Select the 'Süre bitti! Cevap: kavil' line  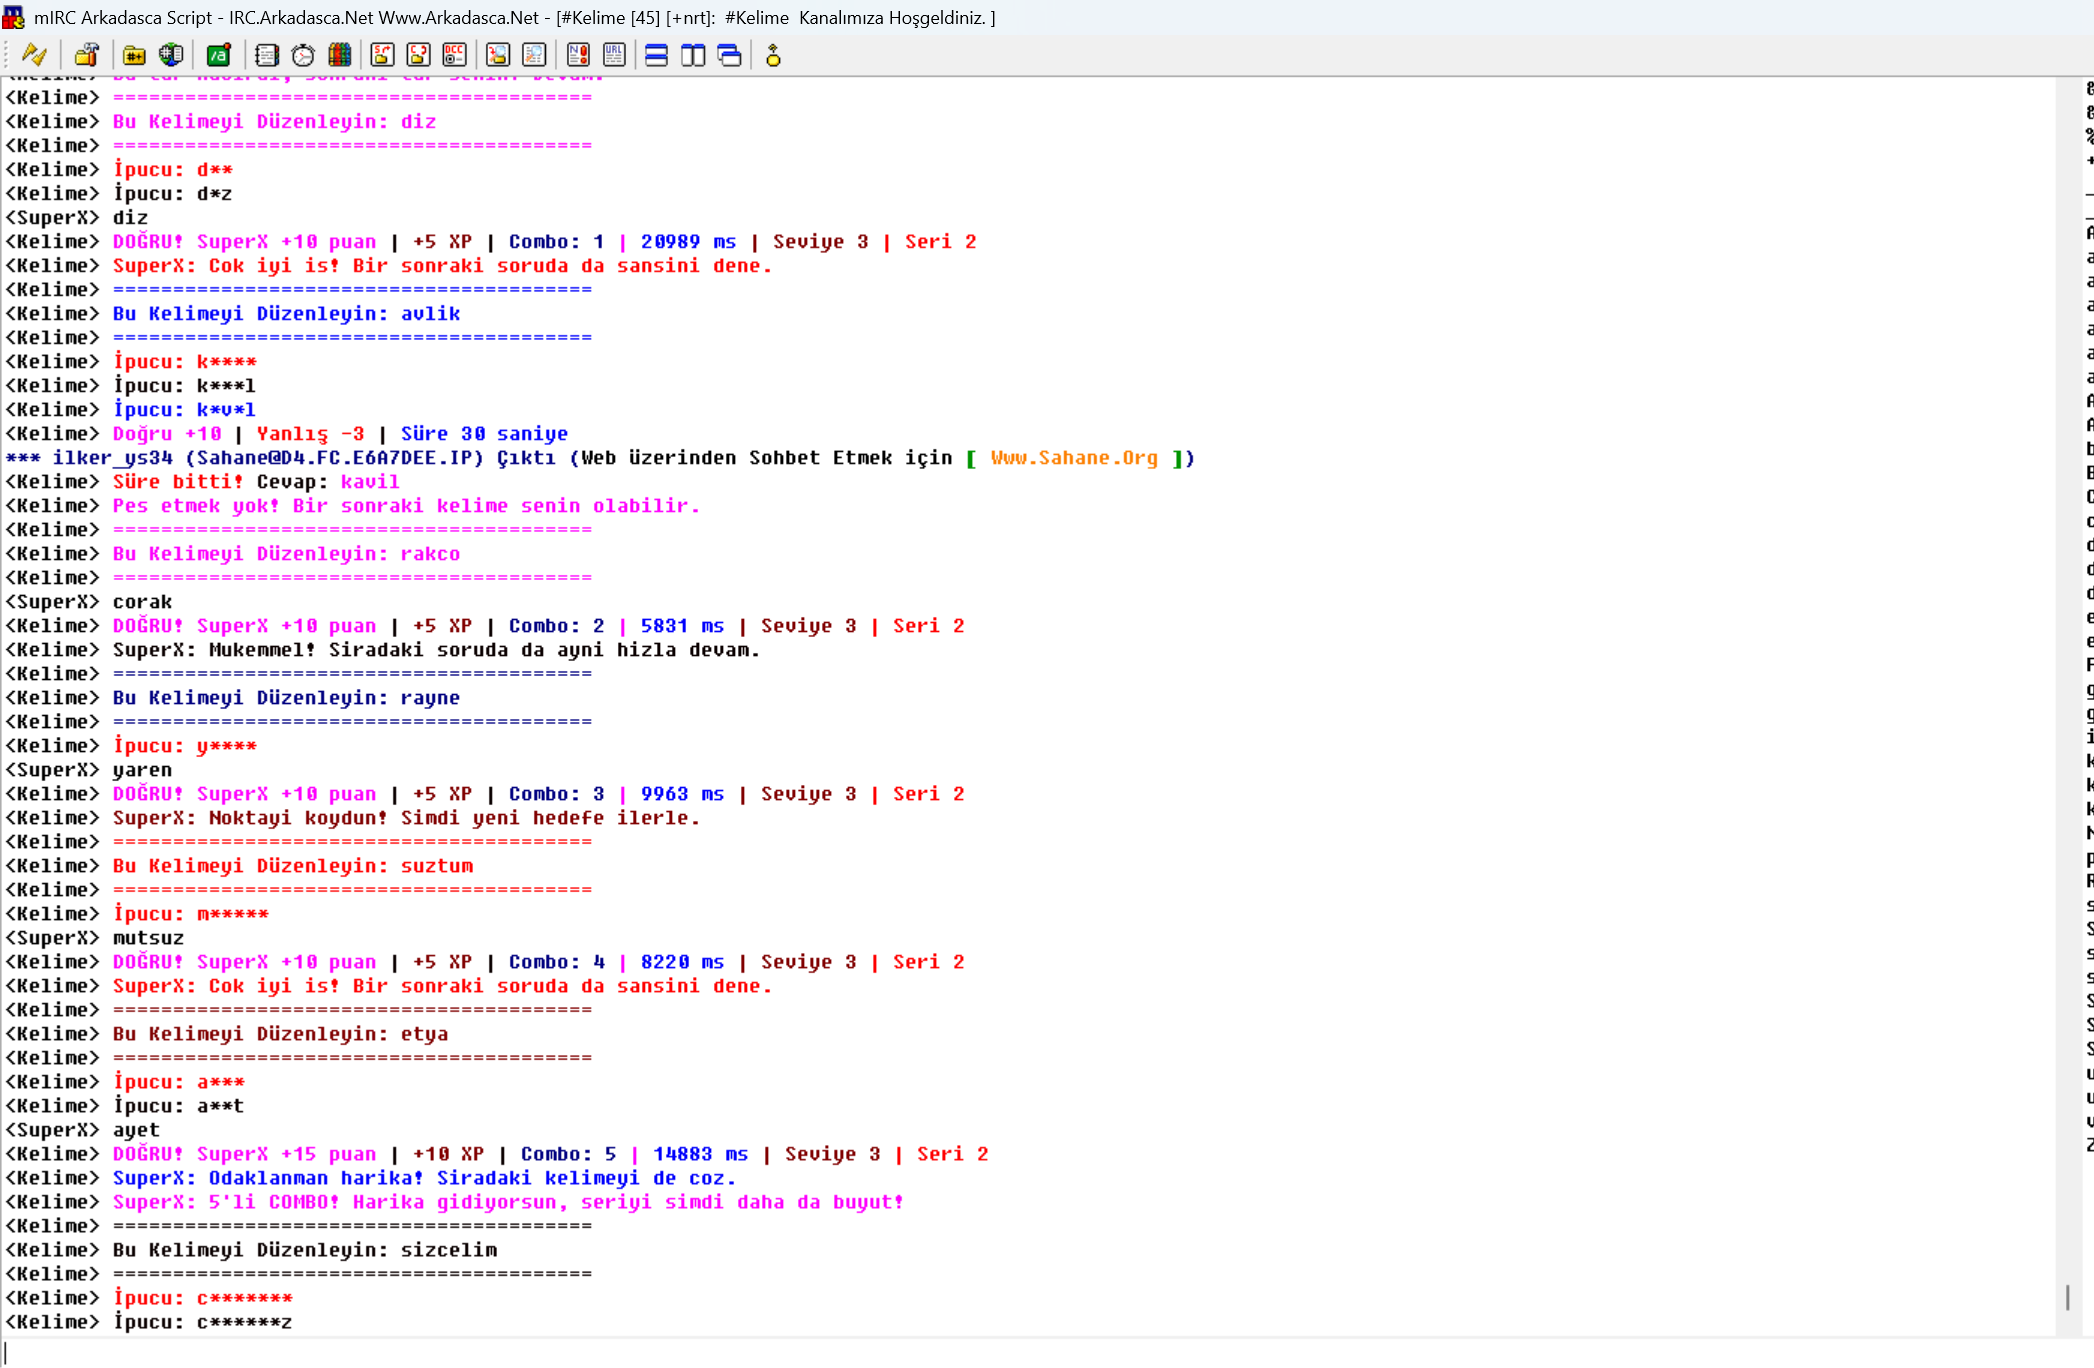click(202, 482)
